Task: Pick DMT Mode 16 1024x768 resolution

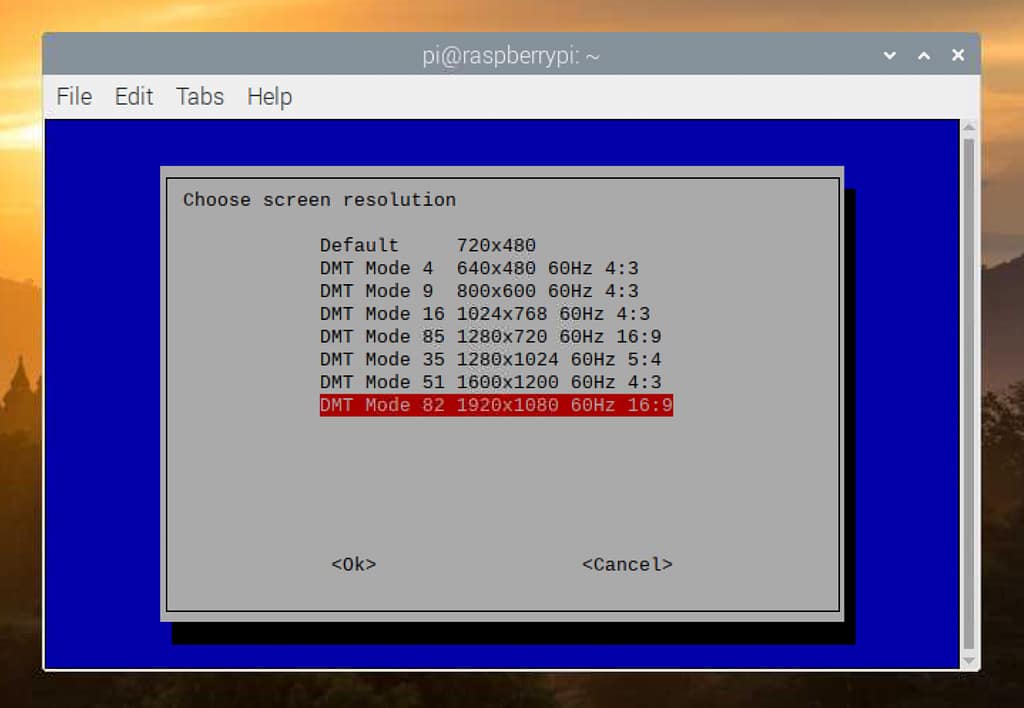Action: [x=485, y=314]
